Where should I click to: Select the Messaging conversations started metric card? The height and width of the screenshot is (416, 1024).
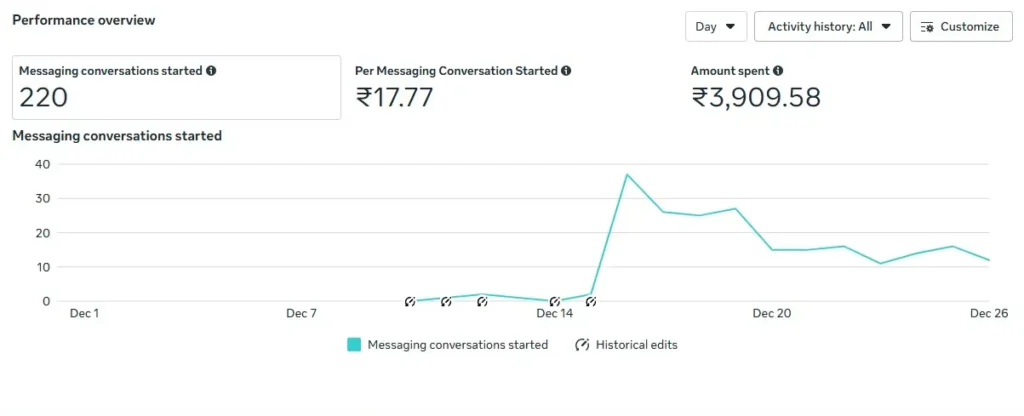coord(176,87)
